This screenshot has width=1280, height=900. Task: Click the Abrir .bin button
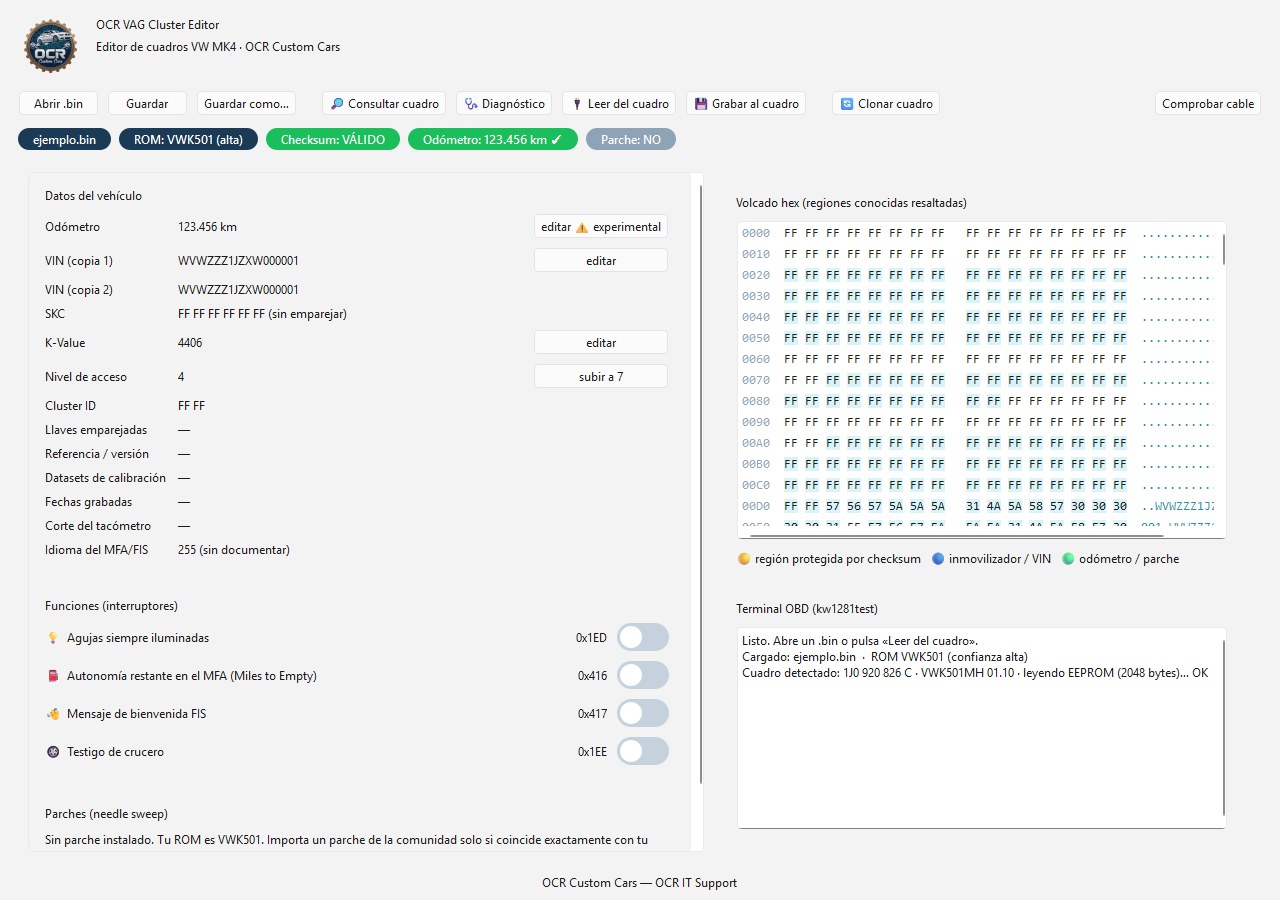coord(59,103)
